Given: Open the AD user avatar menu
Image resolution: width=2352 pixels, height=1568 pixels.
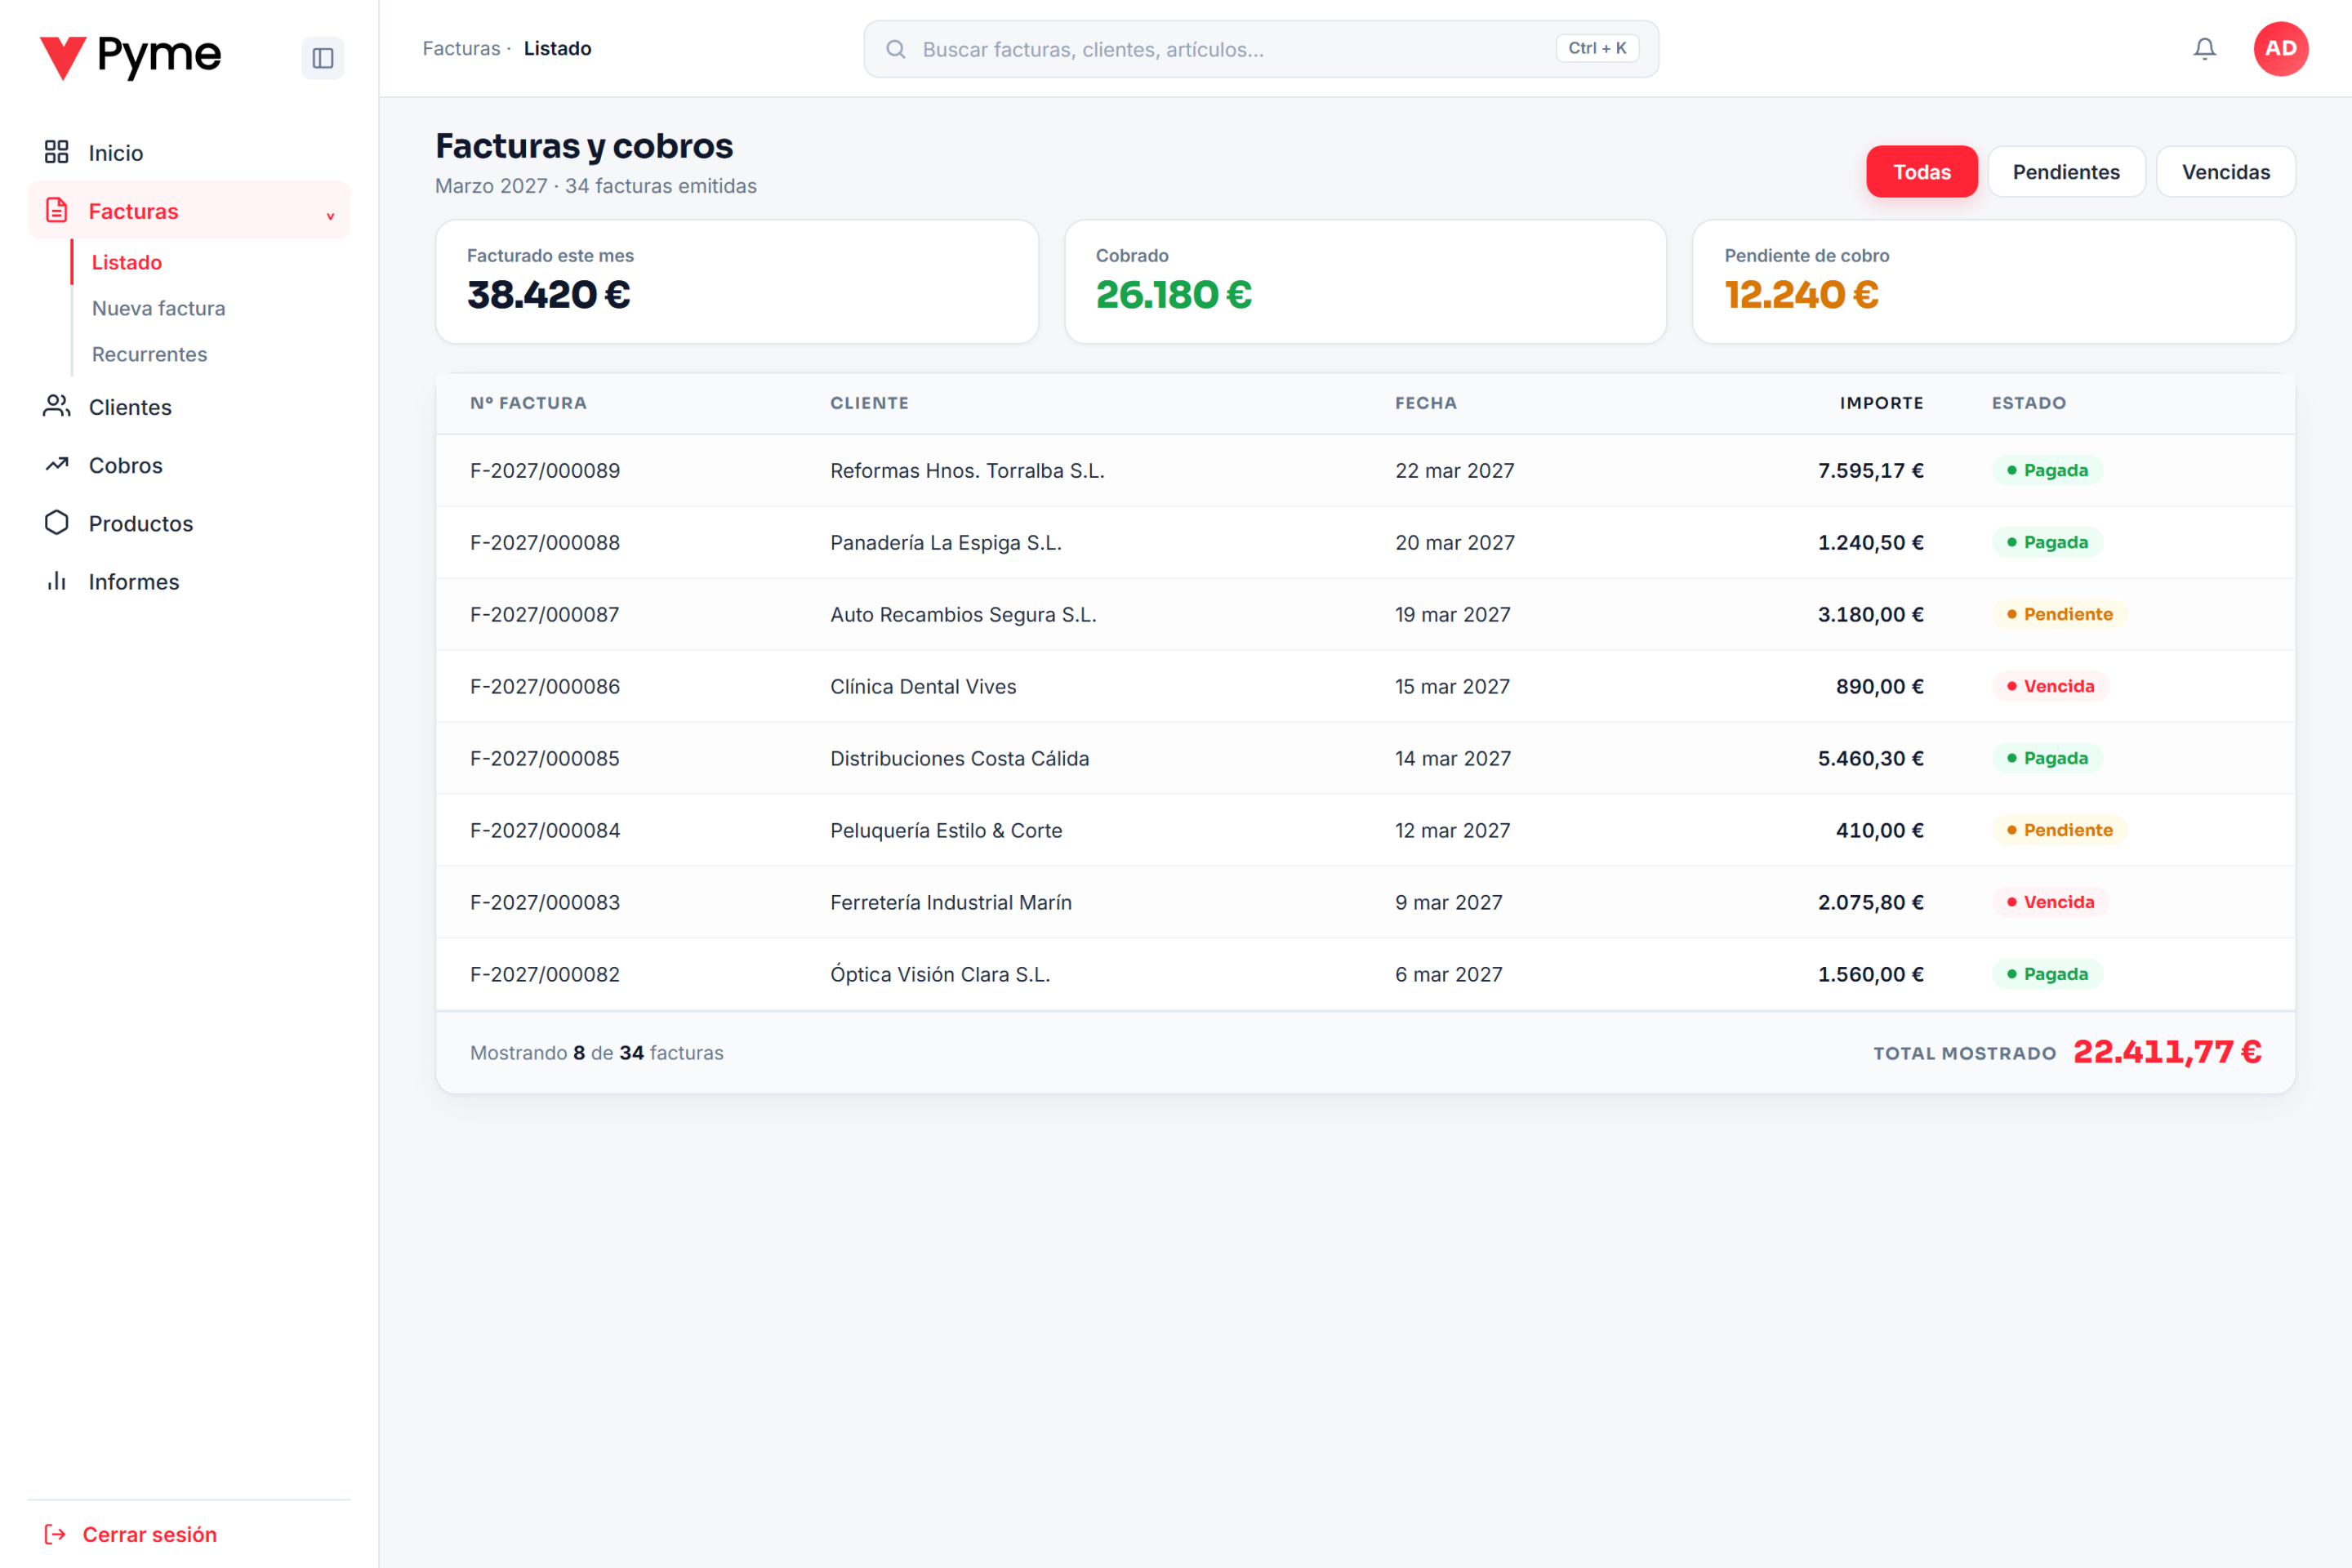Looking at the screenshot, I should 2280,49.
